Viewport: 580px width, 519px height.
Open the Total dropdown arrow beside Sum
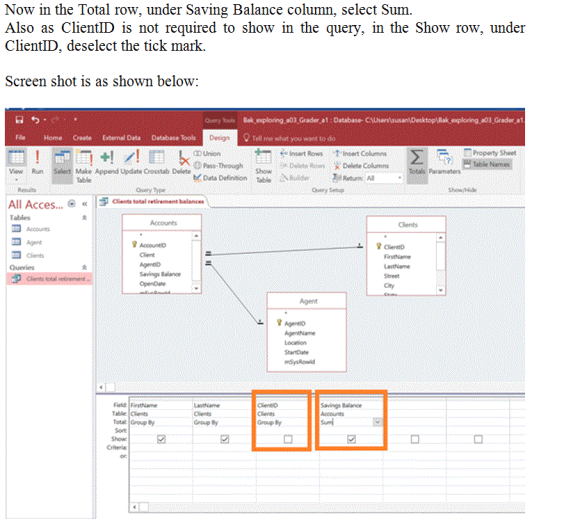click(377, 422)
